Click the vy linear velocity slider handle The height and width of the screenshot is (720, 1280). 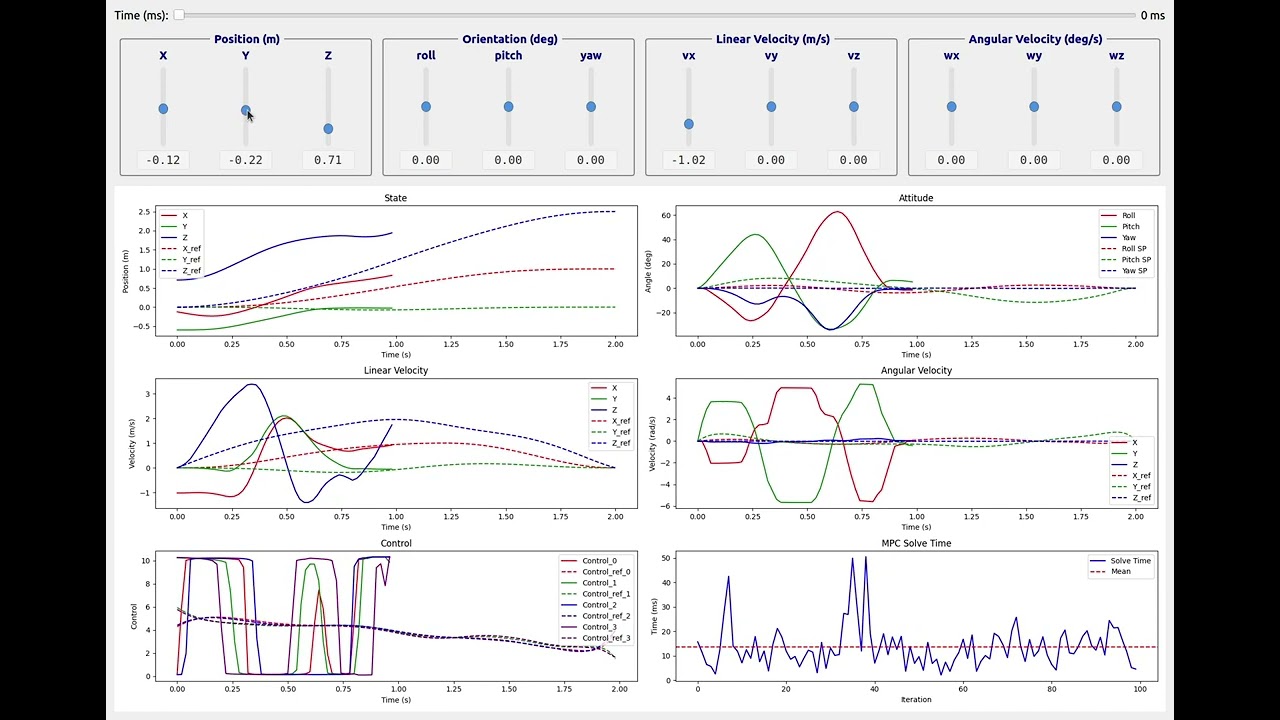[x=771, y=106]
